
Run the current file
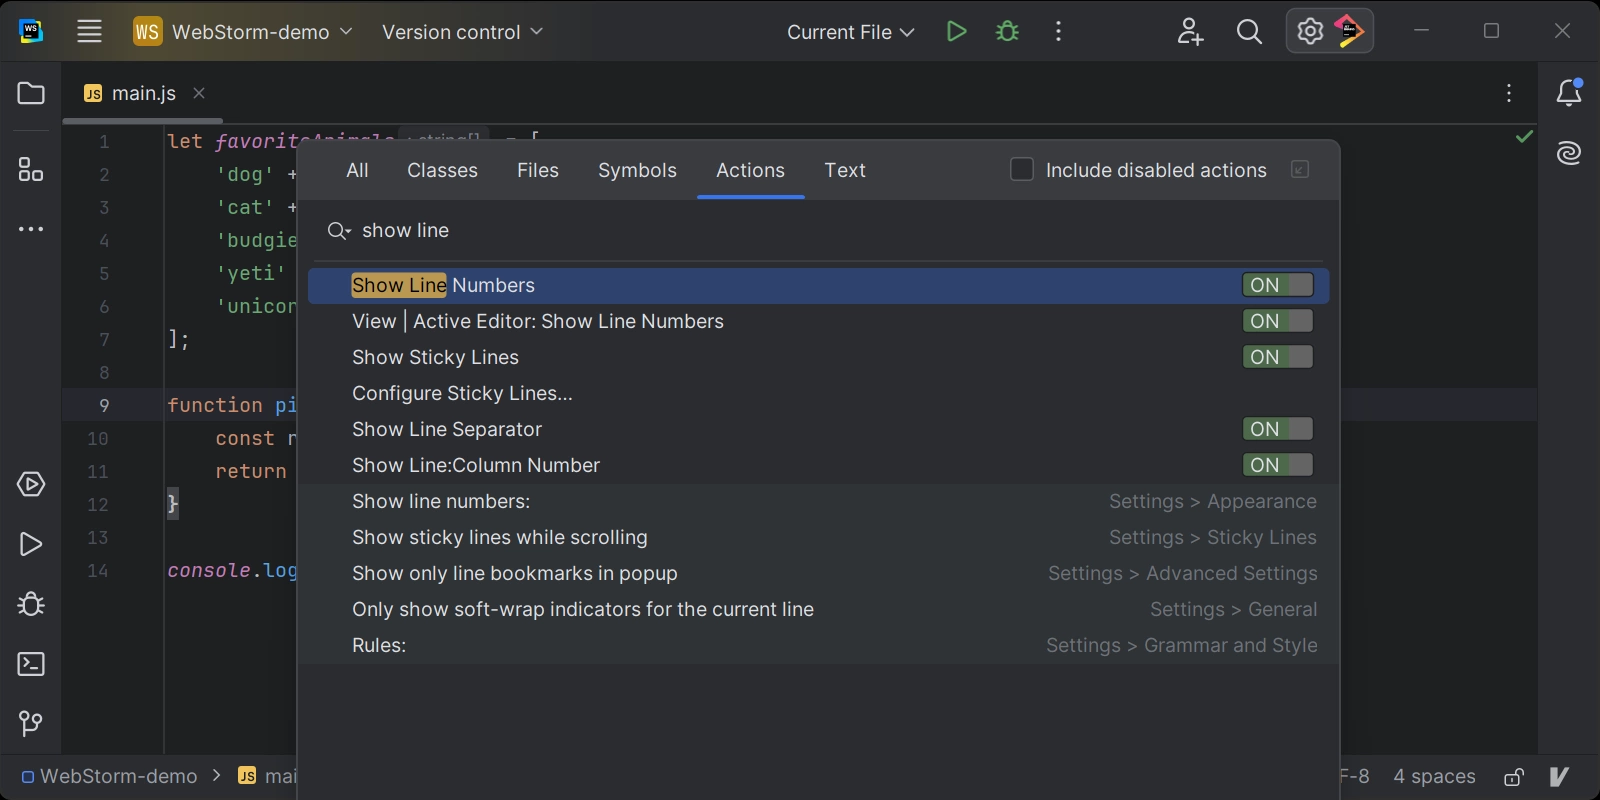(956, 31)
